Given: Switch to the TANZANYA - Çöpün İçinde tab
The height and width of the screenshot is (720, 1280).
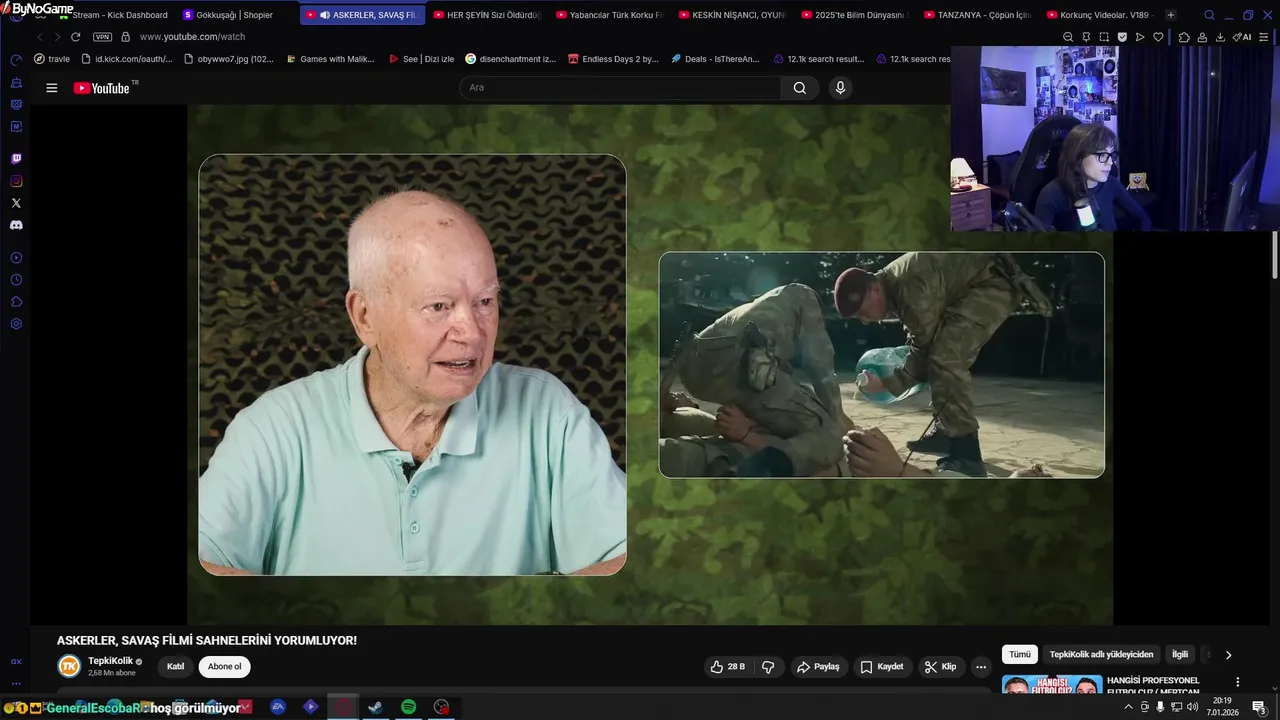Looking at the screenshot, I should (977, 15).
